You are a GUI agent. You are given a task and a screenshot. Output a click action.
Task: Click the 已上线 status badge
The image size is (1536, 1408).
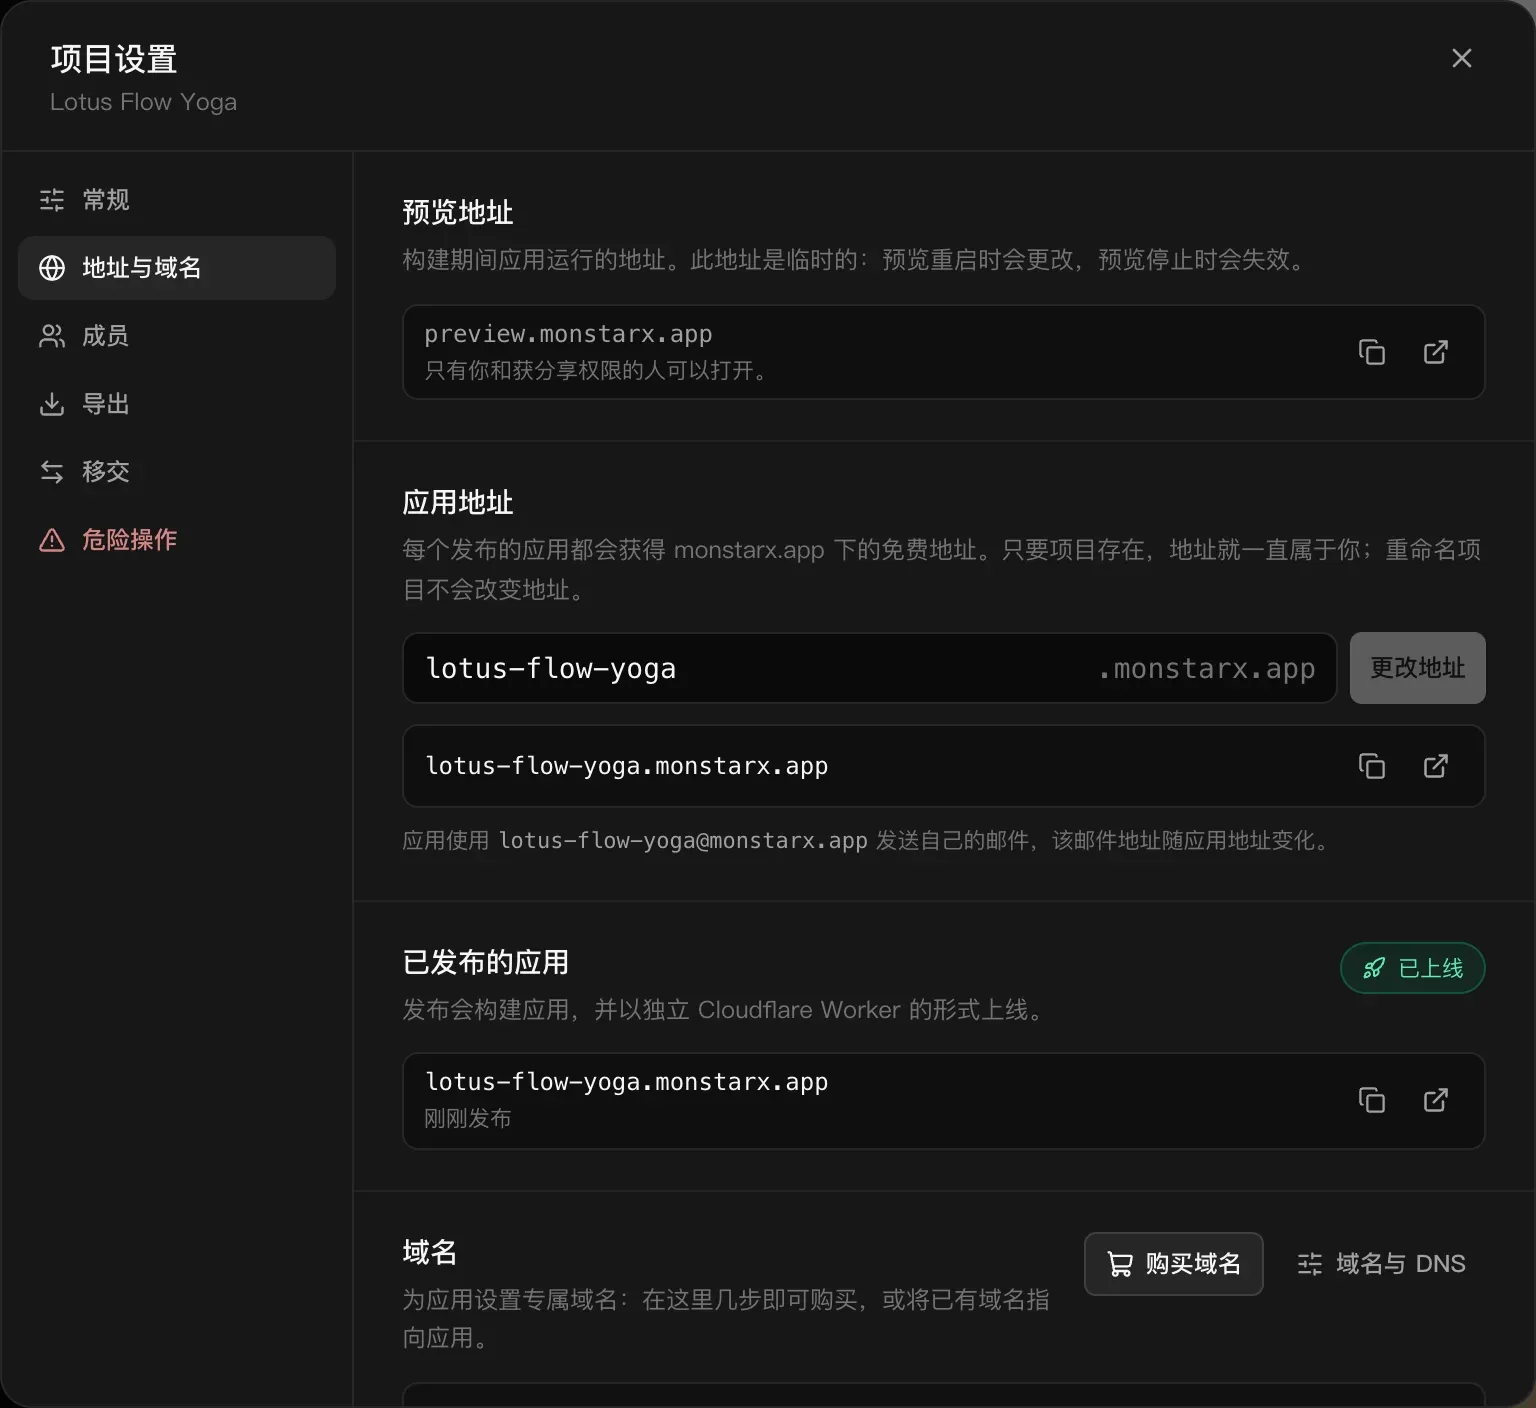pos(1413,968)
